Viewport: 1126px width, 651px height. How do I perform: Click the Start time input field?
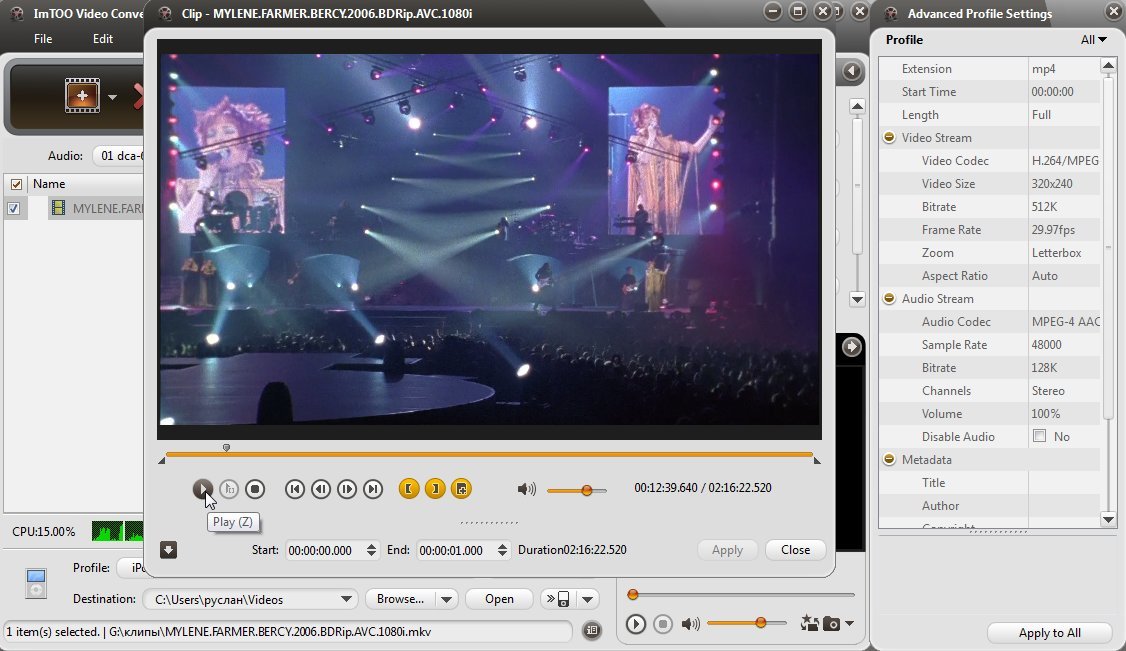click(x=325, y=551)
